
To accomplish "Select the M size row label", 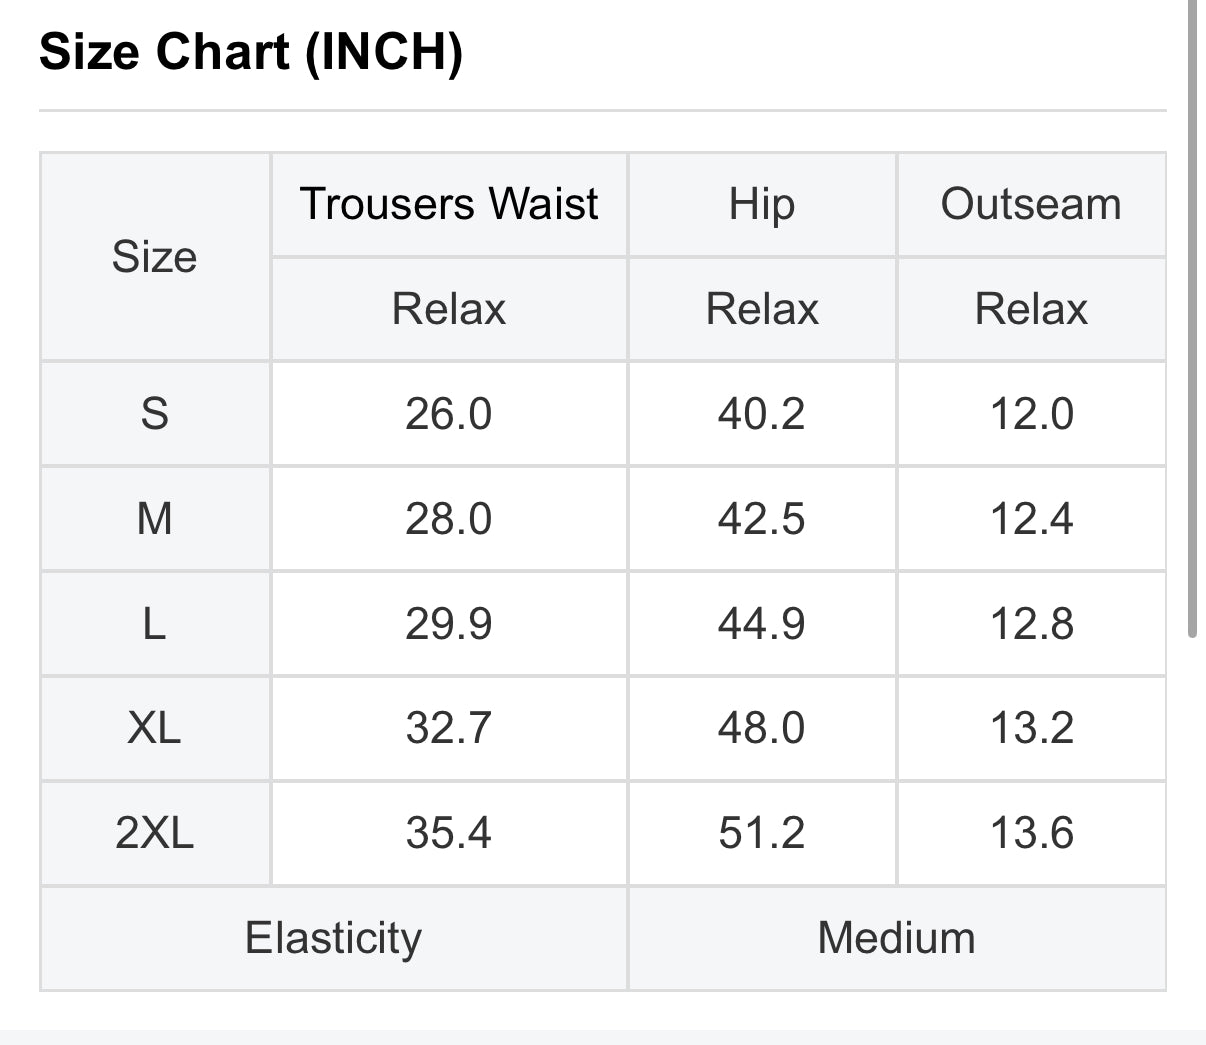I will pyautogui.click(x=155, y=519).
